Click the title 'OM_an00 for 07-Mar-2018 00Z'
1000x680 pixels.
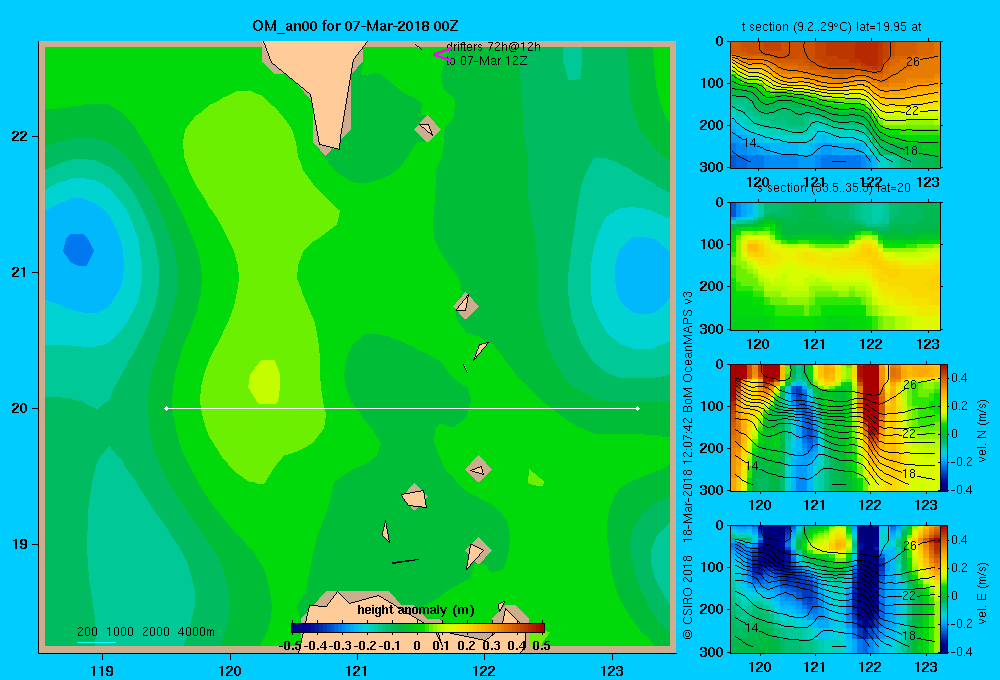[355, 26]
